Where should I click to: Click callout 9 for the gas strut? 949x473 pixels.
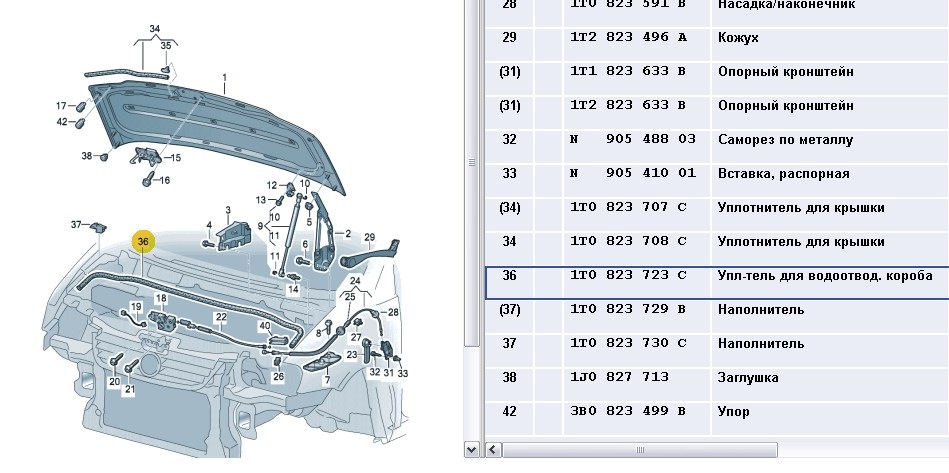(x=260, y=226)
